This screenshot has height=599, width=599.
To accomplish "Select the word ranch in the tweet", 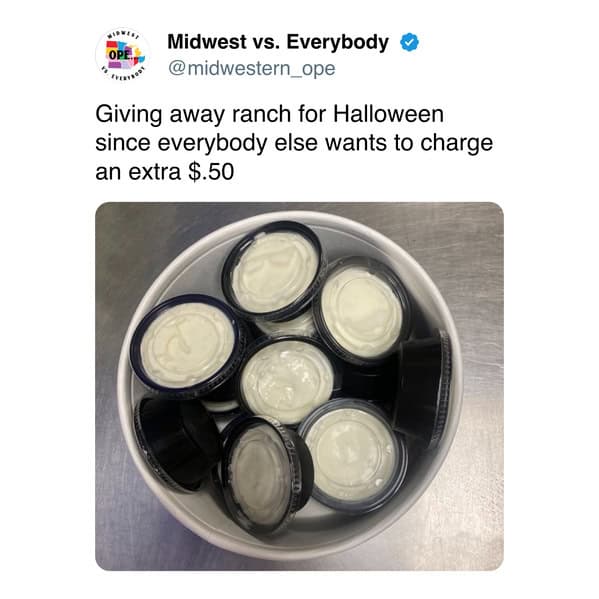I will click(x=261, y=114).
